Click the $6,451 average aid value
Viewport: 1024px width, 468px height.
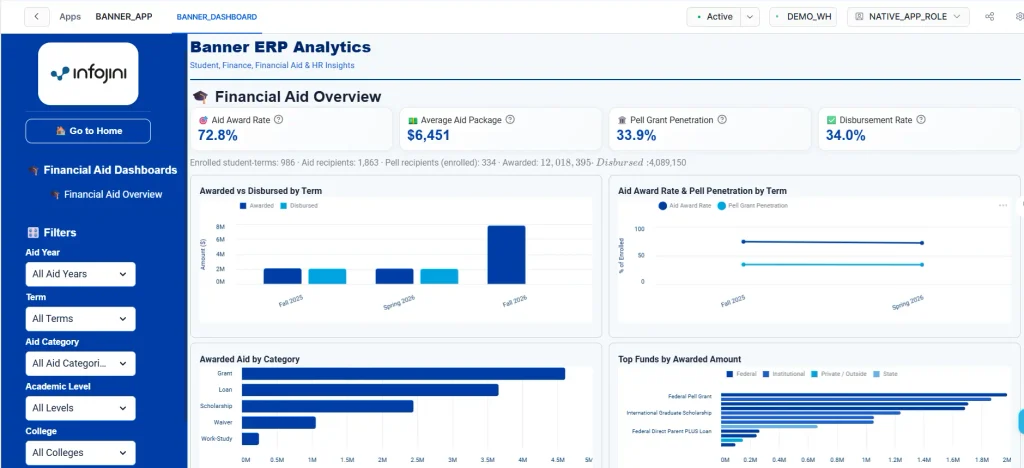click(x=428, y=136)
